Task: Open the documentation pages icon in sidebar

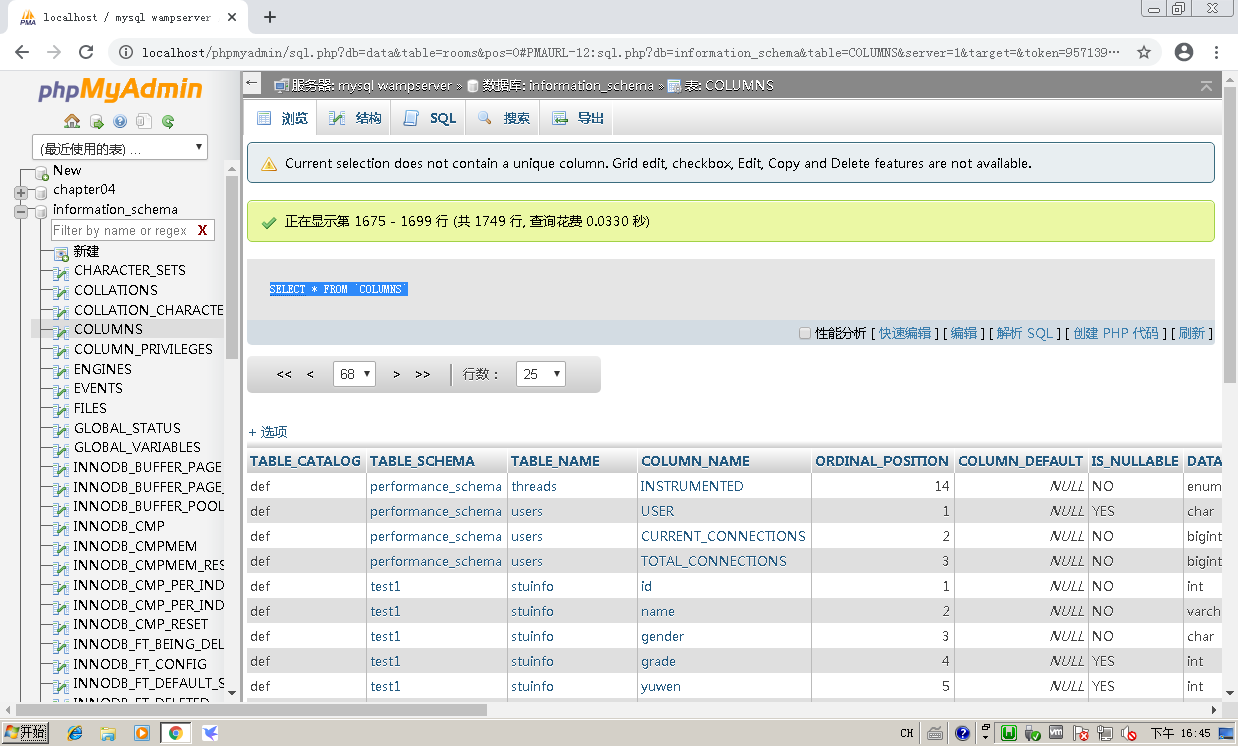Action: (144, 121)
